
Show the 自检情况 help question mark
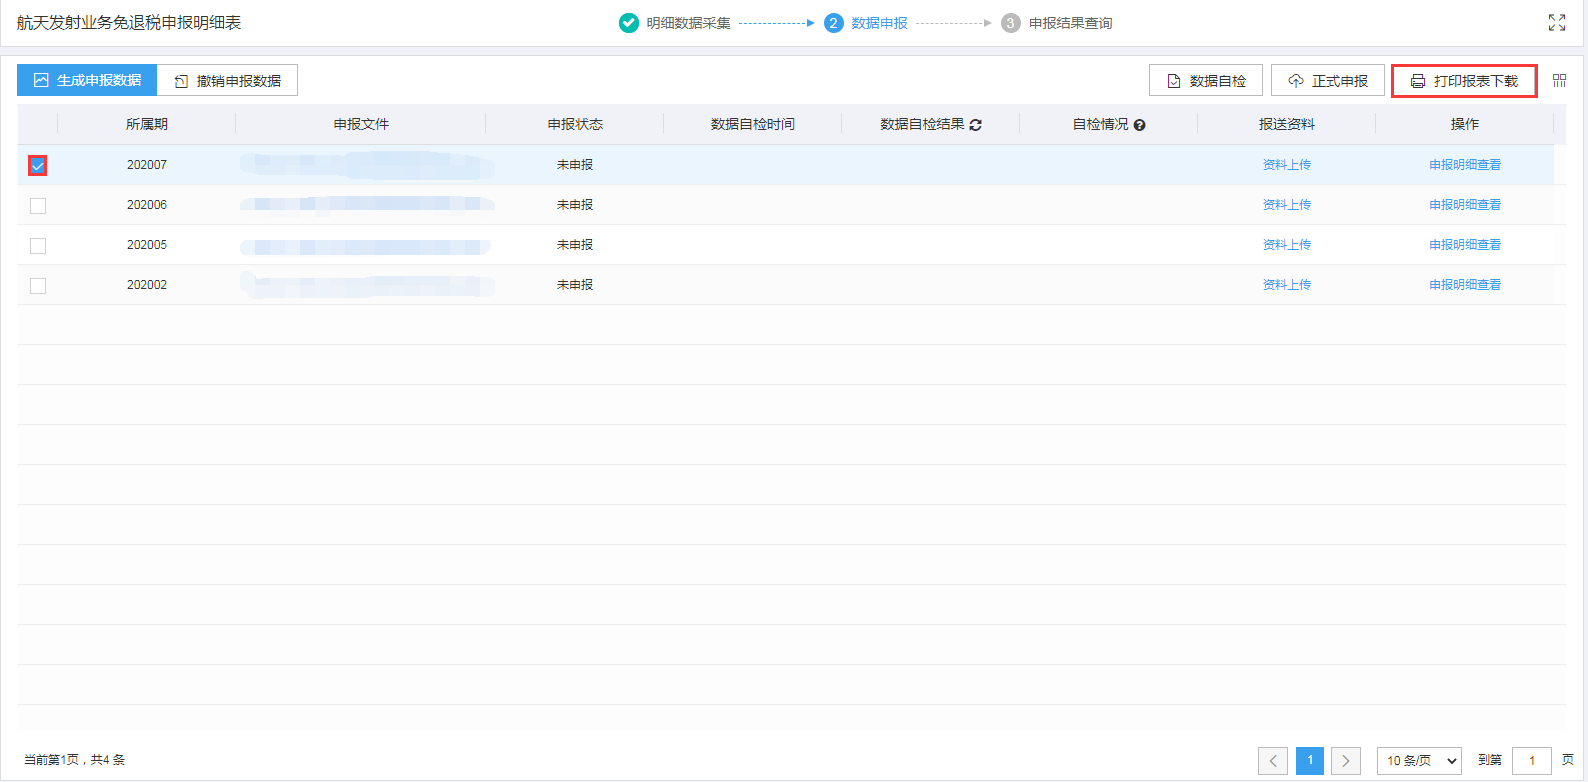click(x=1139, y=125)
